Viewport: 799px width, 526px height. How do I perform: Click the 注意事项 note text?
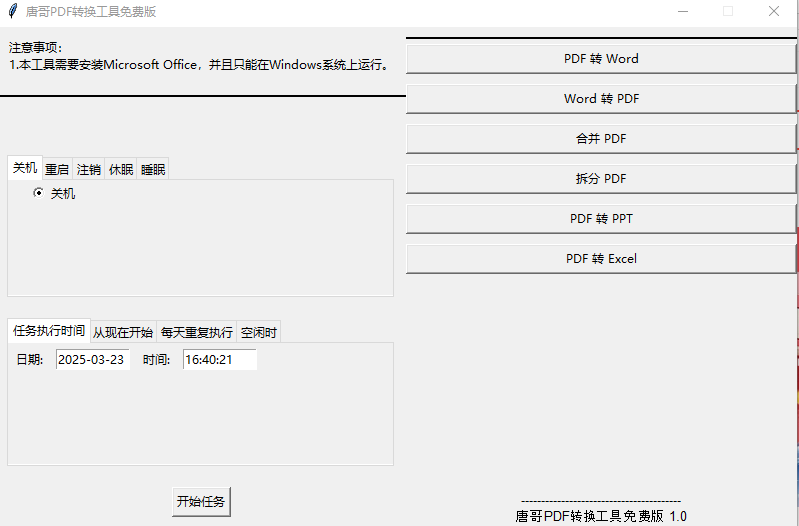click(200, 56)
